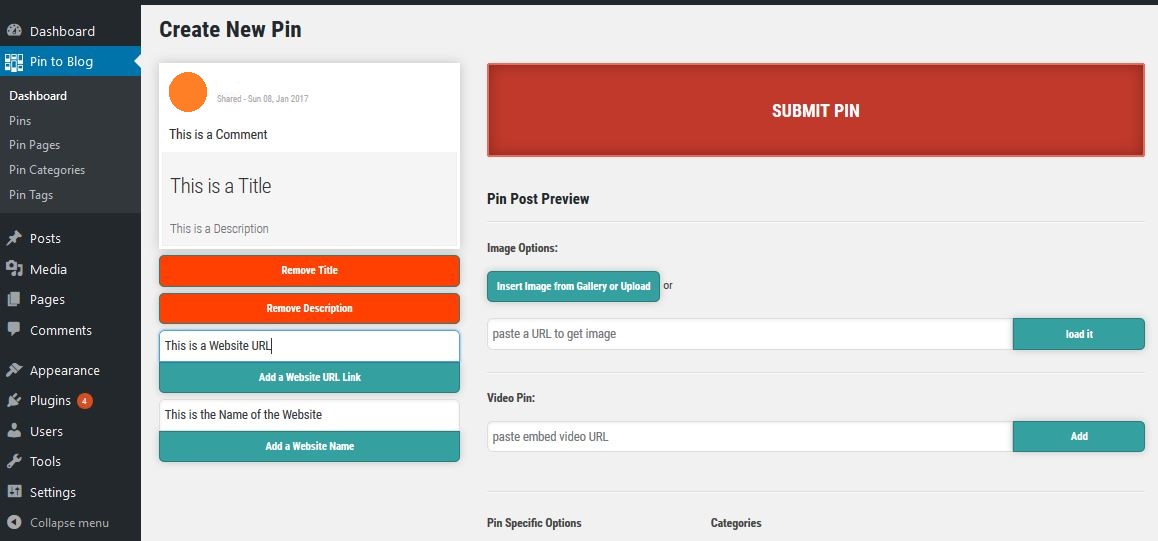Click the Posts pushpin icon
Image resolution: width=1158 pixels, height=541 pixels.
click(x=14, y=238)
